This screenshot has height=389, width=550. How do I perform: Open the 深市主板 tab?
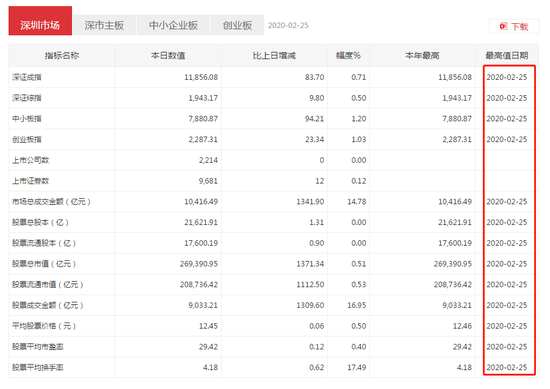pyautogui.click(x=104, y=25)
